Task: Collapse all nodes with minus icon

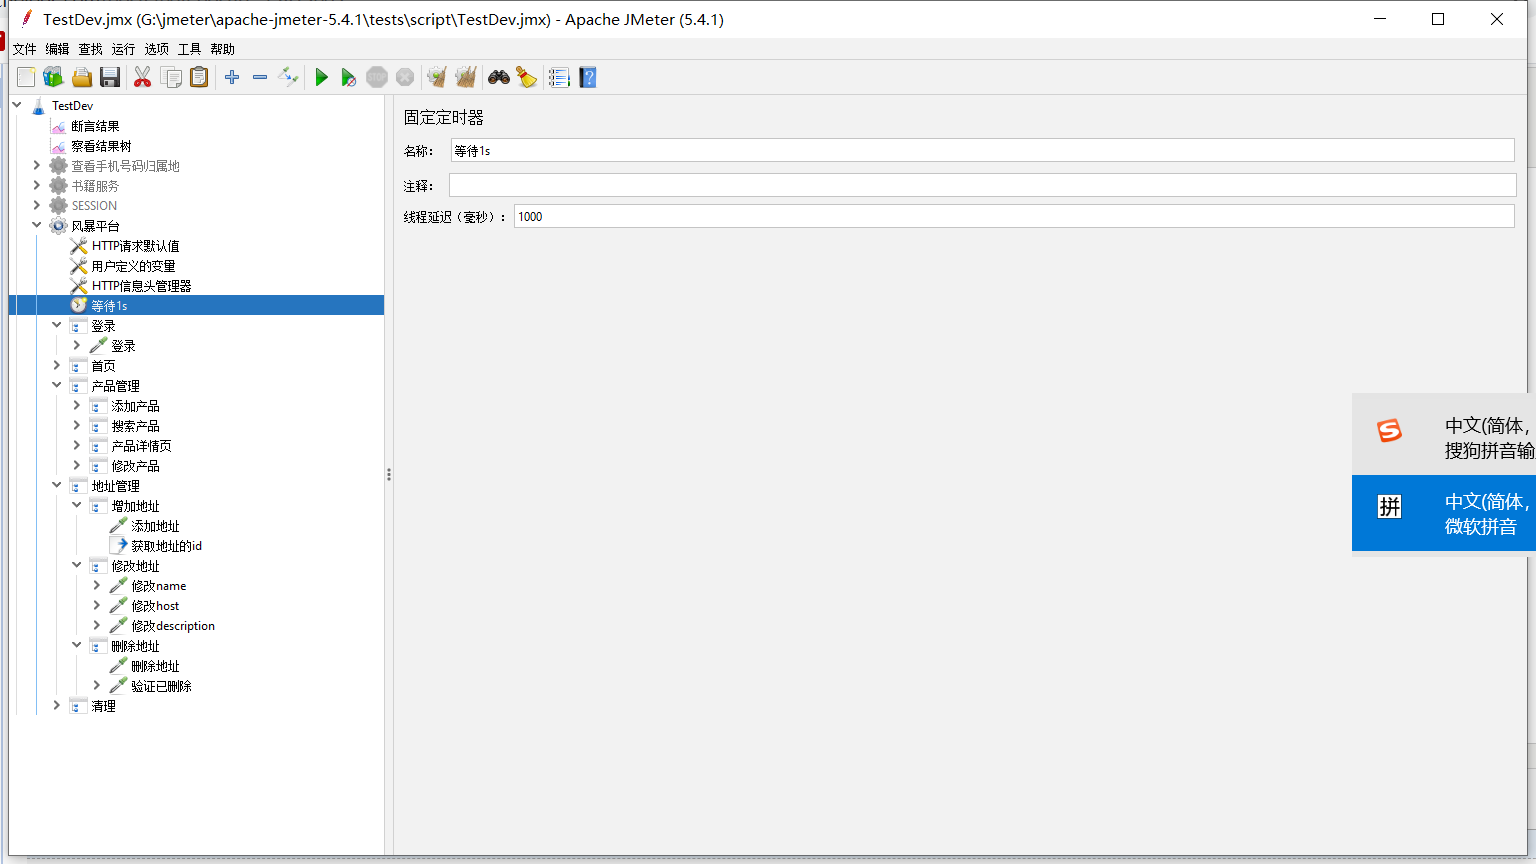Action: click(260, 77)
